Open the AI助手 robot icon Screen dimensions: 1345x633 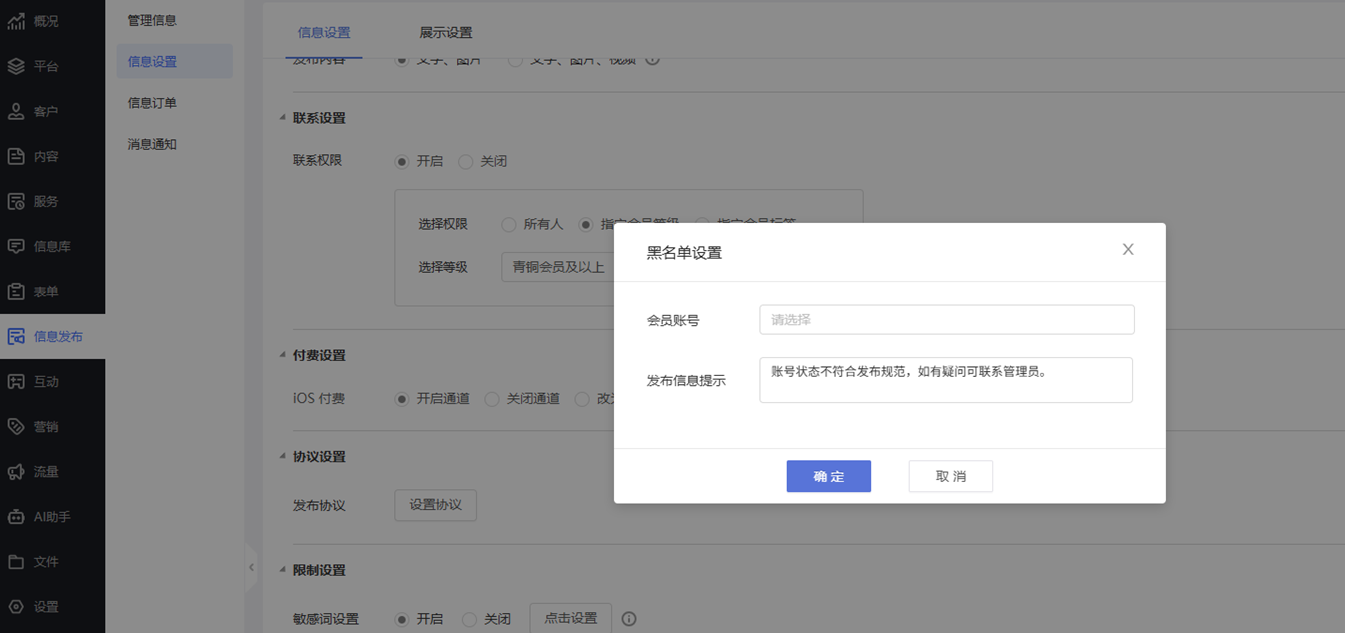[x=16, y=516]
